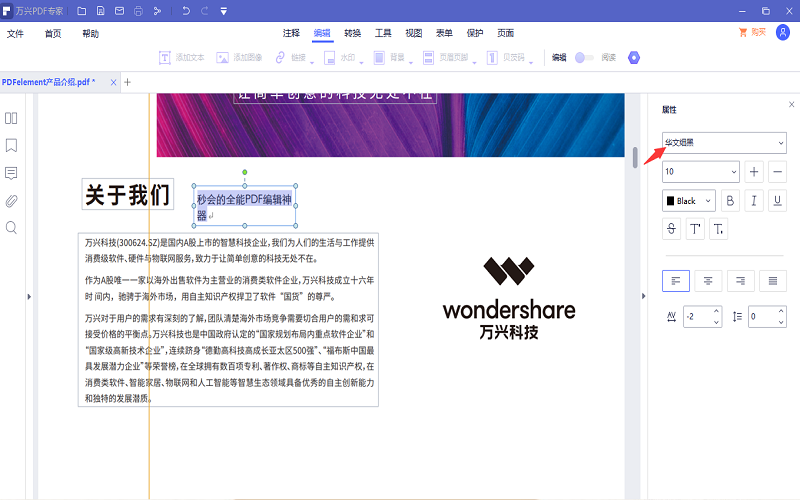Apply italic formatting in properties panel
The image size is (800, 500).
(754, 200)
